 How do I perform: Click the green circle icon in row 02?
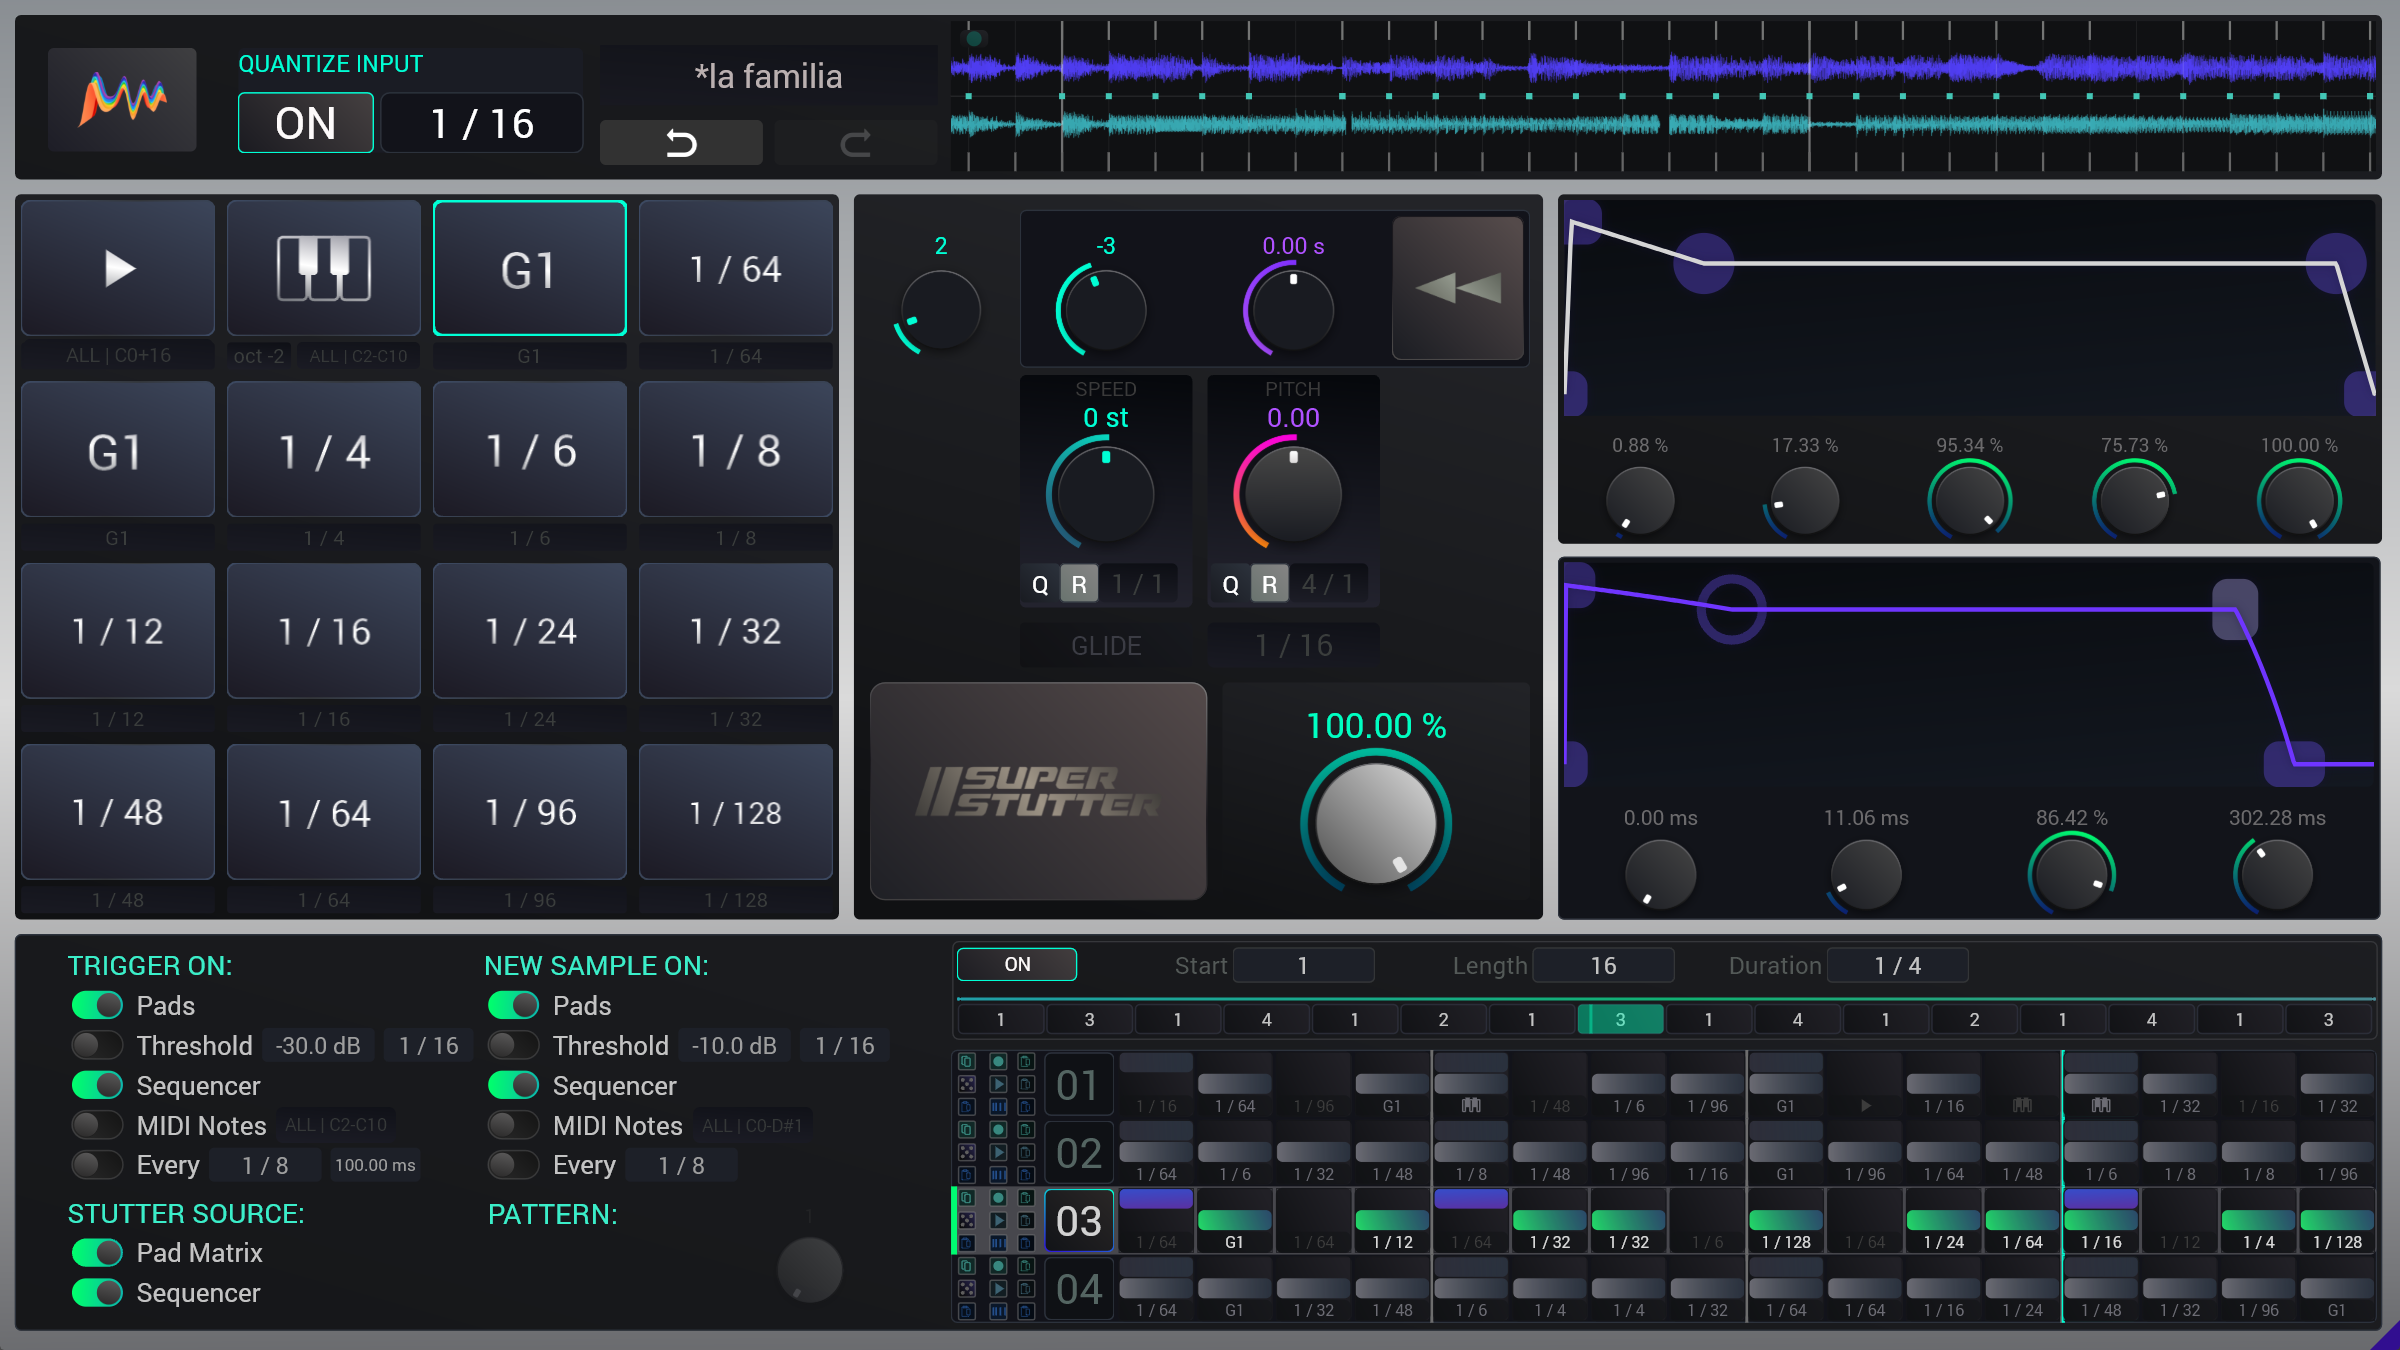point(998,1129)
